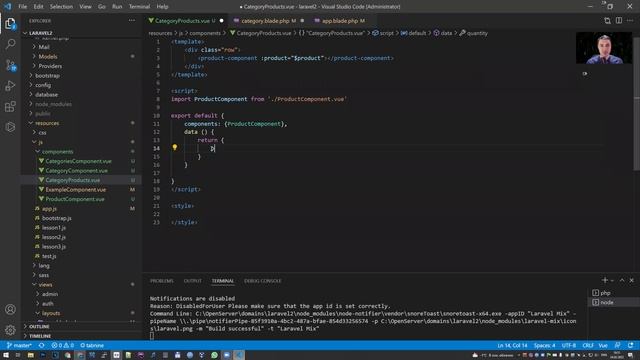640x360 pixels.
Task: Switch to the PROBLEMS panel tab
Action: [x=162, y=281]
